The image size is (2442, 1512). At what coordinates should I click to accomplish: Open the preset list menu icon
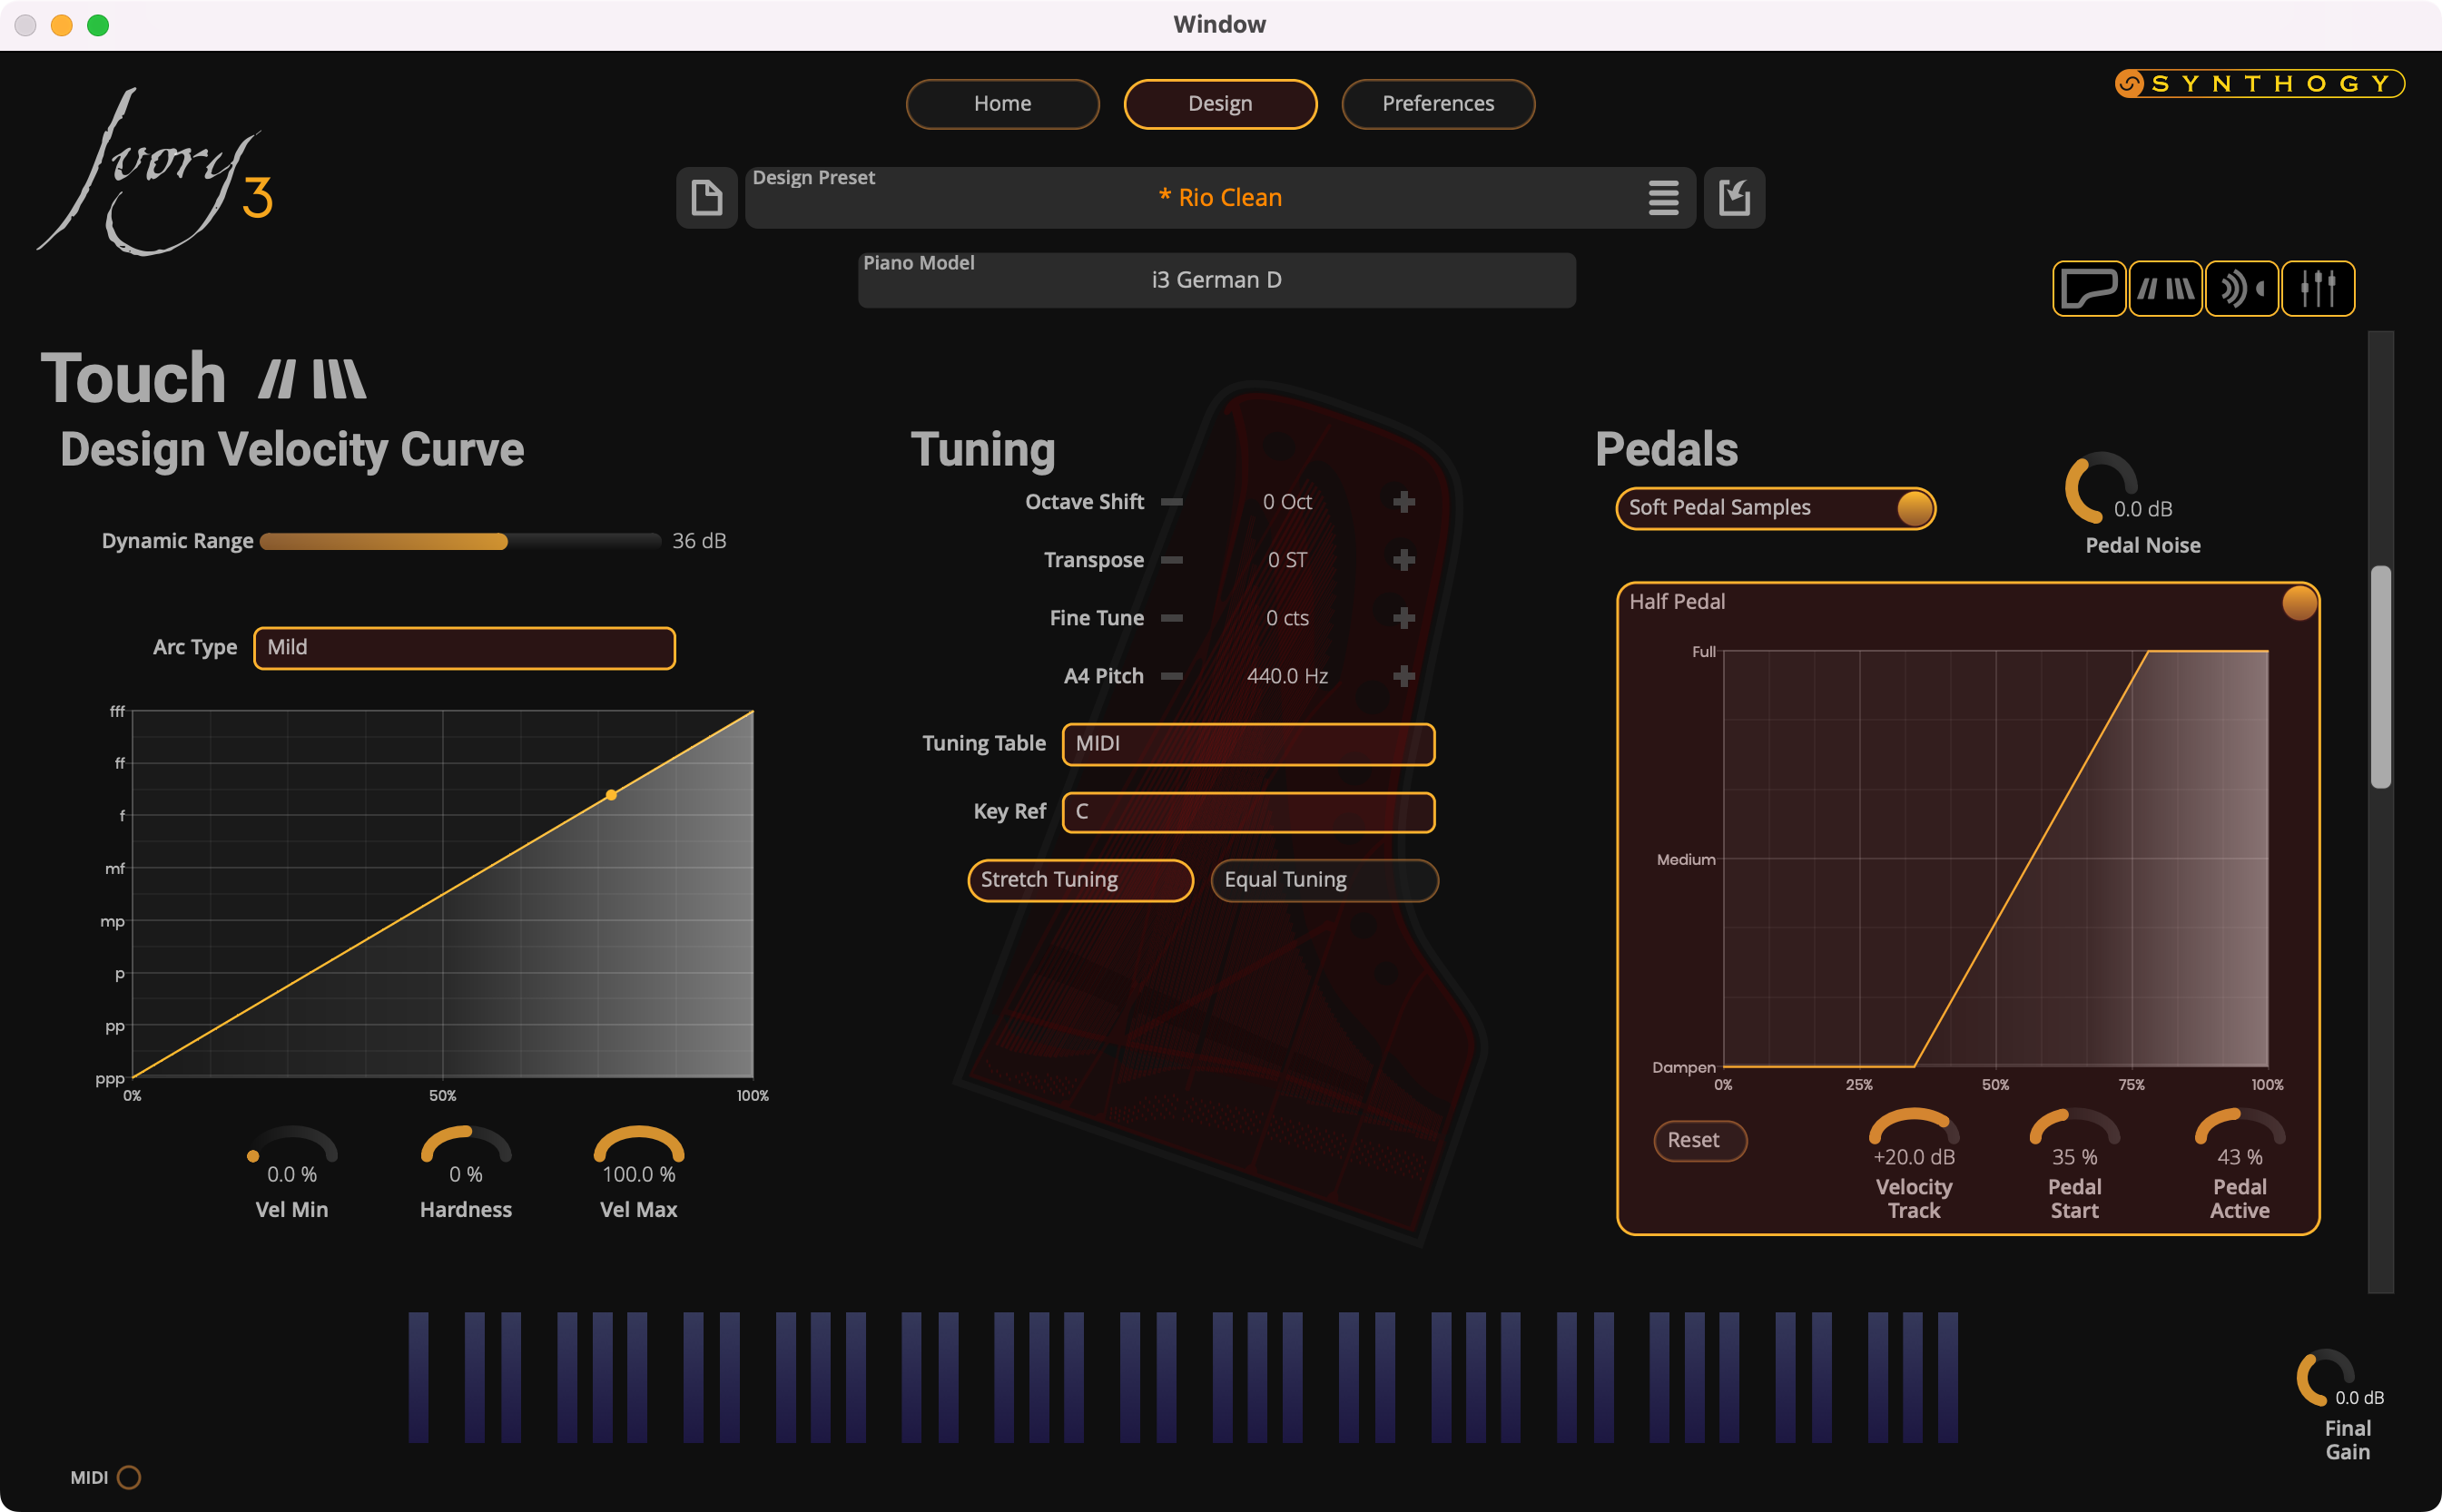click(1663, 197)
